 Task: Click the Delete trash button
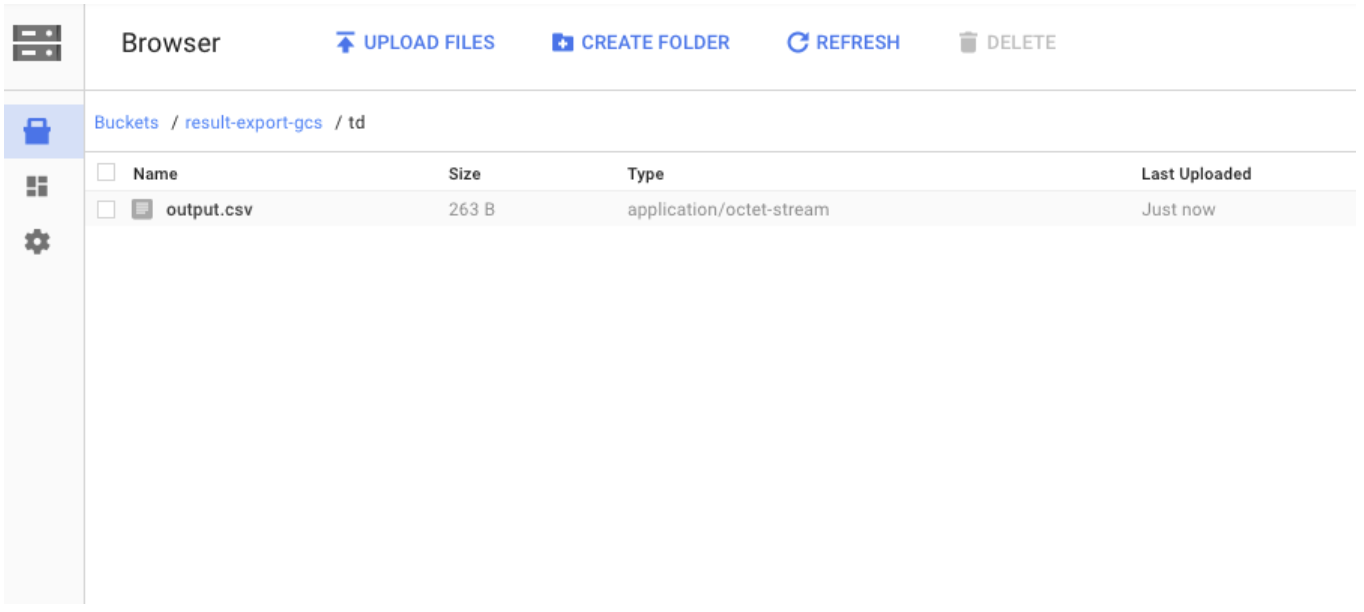click(x=1006, y=43)
